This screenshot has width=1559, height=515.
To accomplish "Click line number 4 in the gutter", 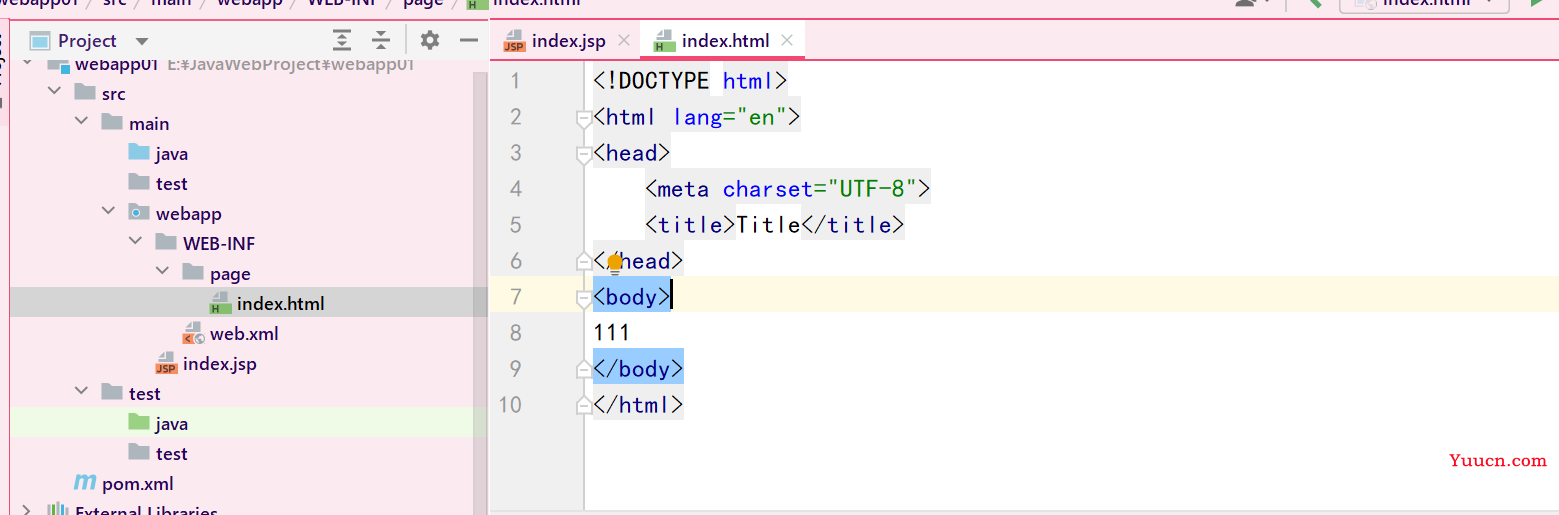I will [516, 189].
